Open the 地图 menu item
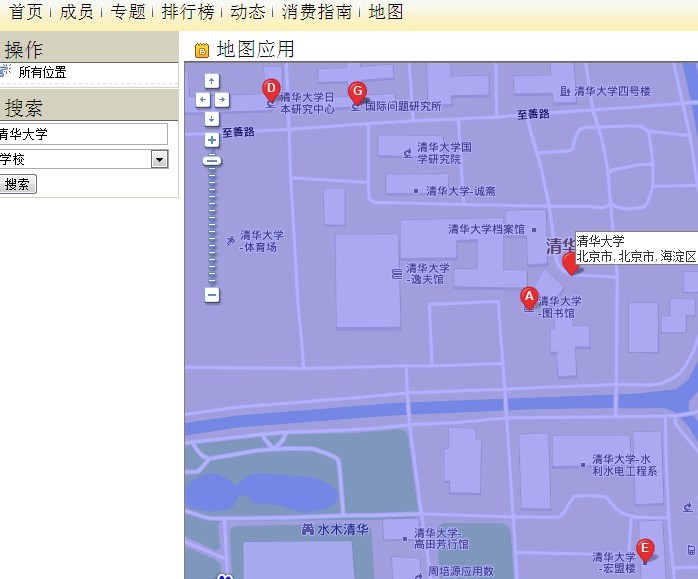 click(x=386, y=12)
